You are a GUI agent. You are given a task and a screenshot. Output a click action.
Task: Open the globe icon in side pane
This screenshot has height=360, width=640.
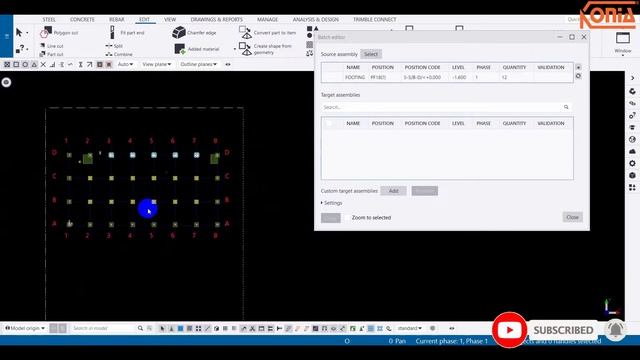coord(632,140)
